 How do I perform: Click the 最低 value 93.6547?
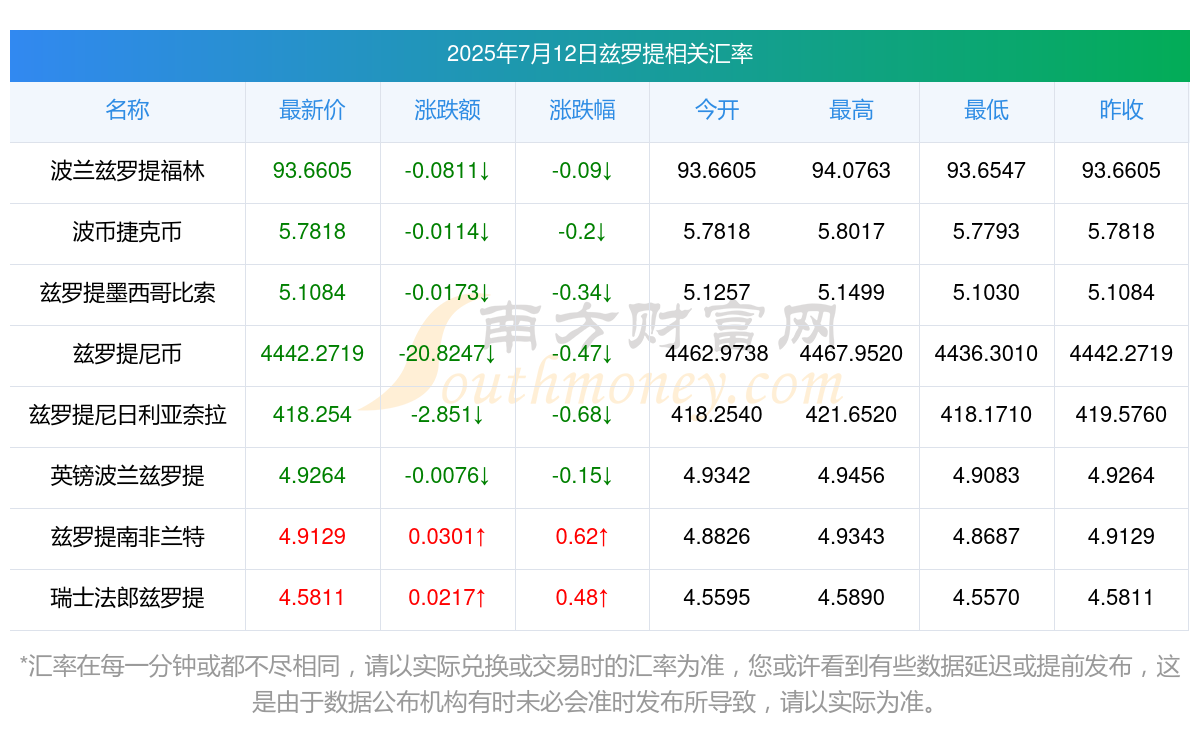pos(986,171)
